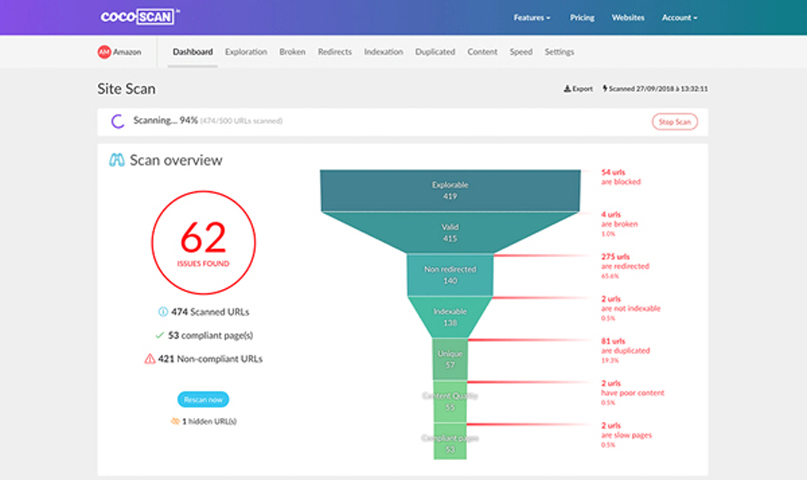Click the scanning progress spinner
The height and width of the screenshot is (480, 807).
click(x=118, y=121)
